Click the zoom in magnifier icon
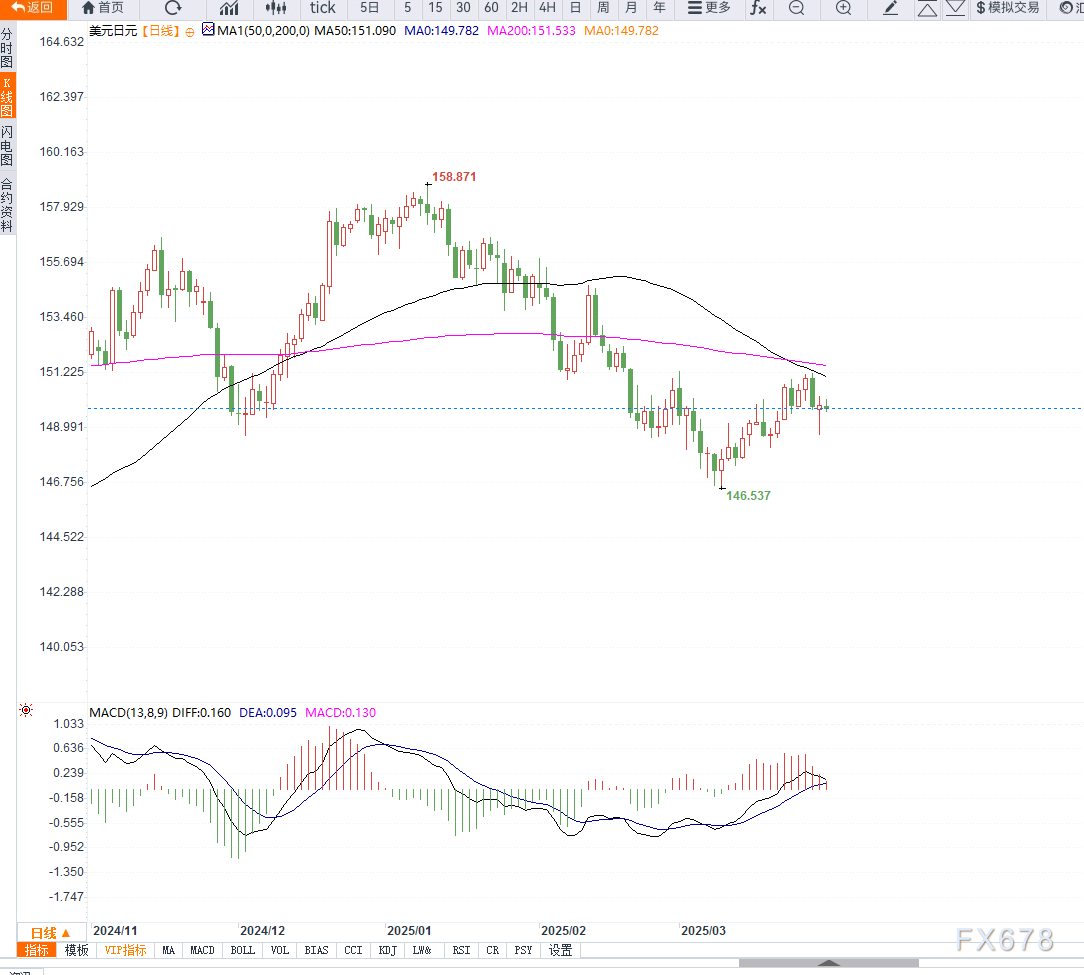This screenshot has height=975, width=1084. (843, 9)
